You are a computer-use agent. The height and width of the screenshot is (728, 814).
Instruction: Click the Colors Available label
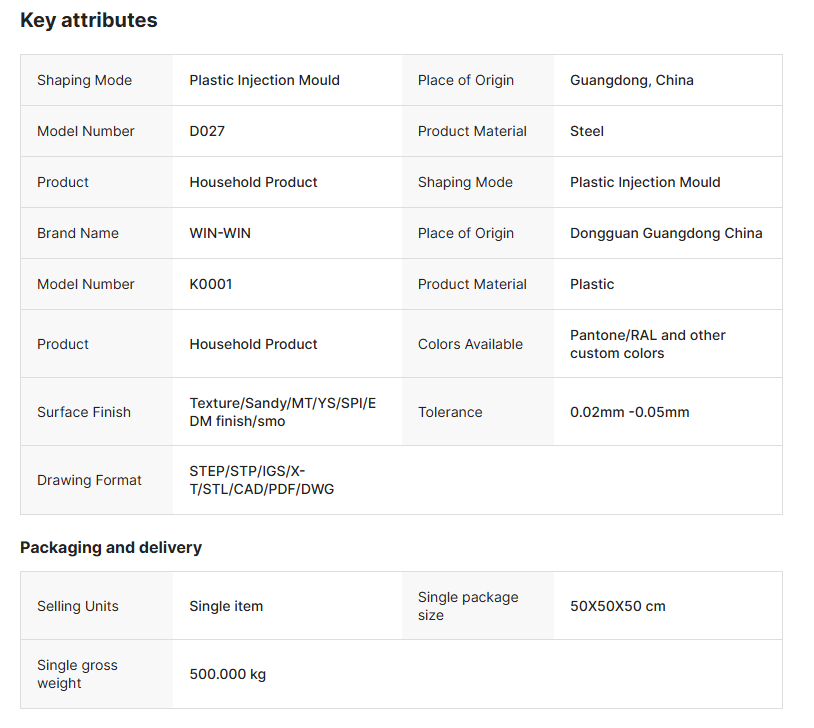click(x=470, y=344)
